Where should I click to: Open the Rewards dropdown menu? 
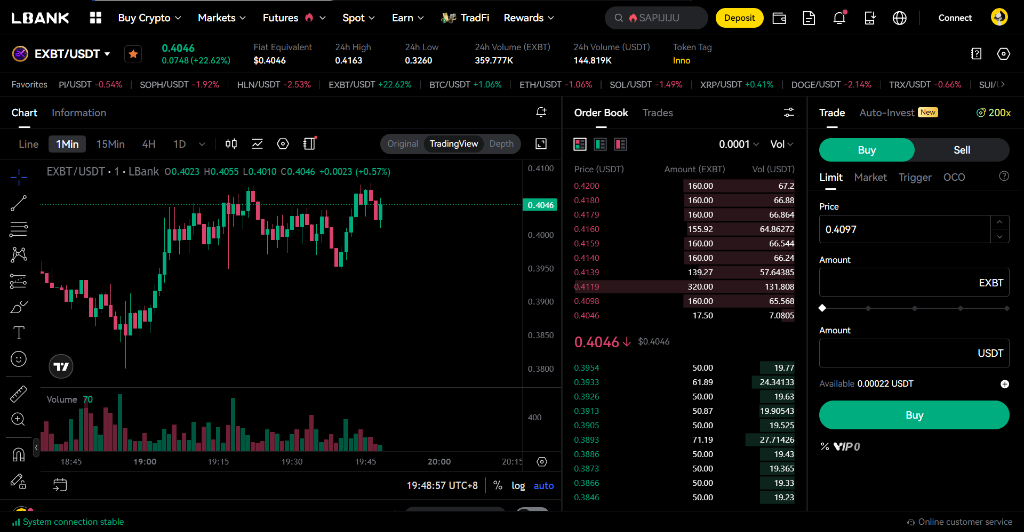pyautogui.click(x=529, y=18)
